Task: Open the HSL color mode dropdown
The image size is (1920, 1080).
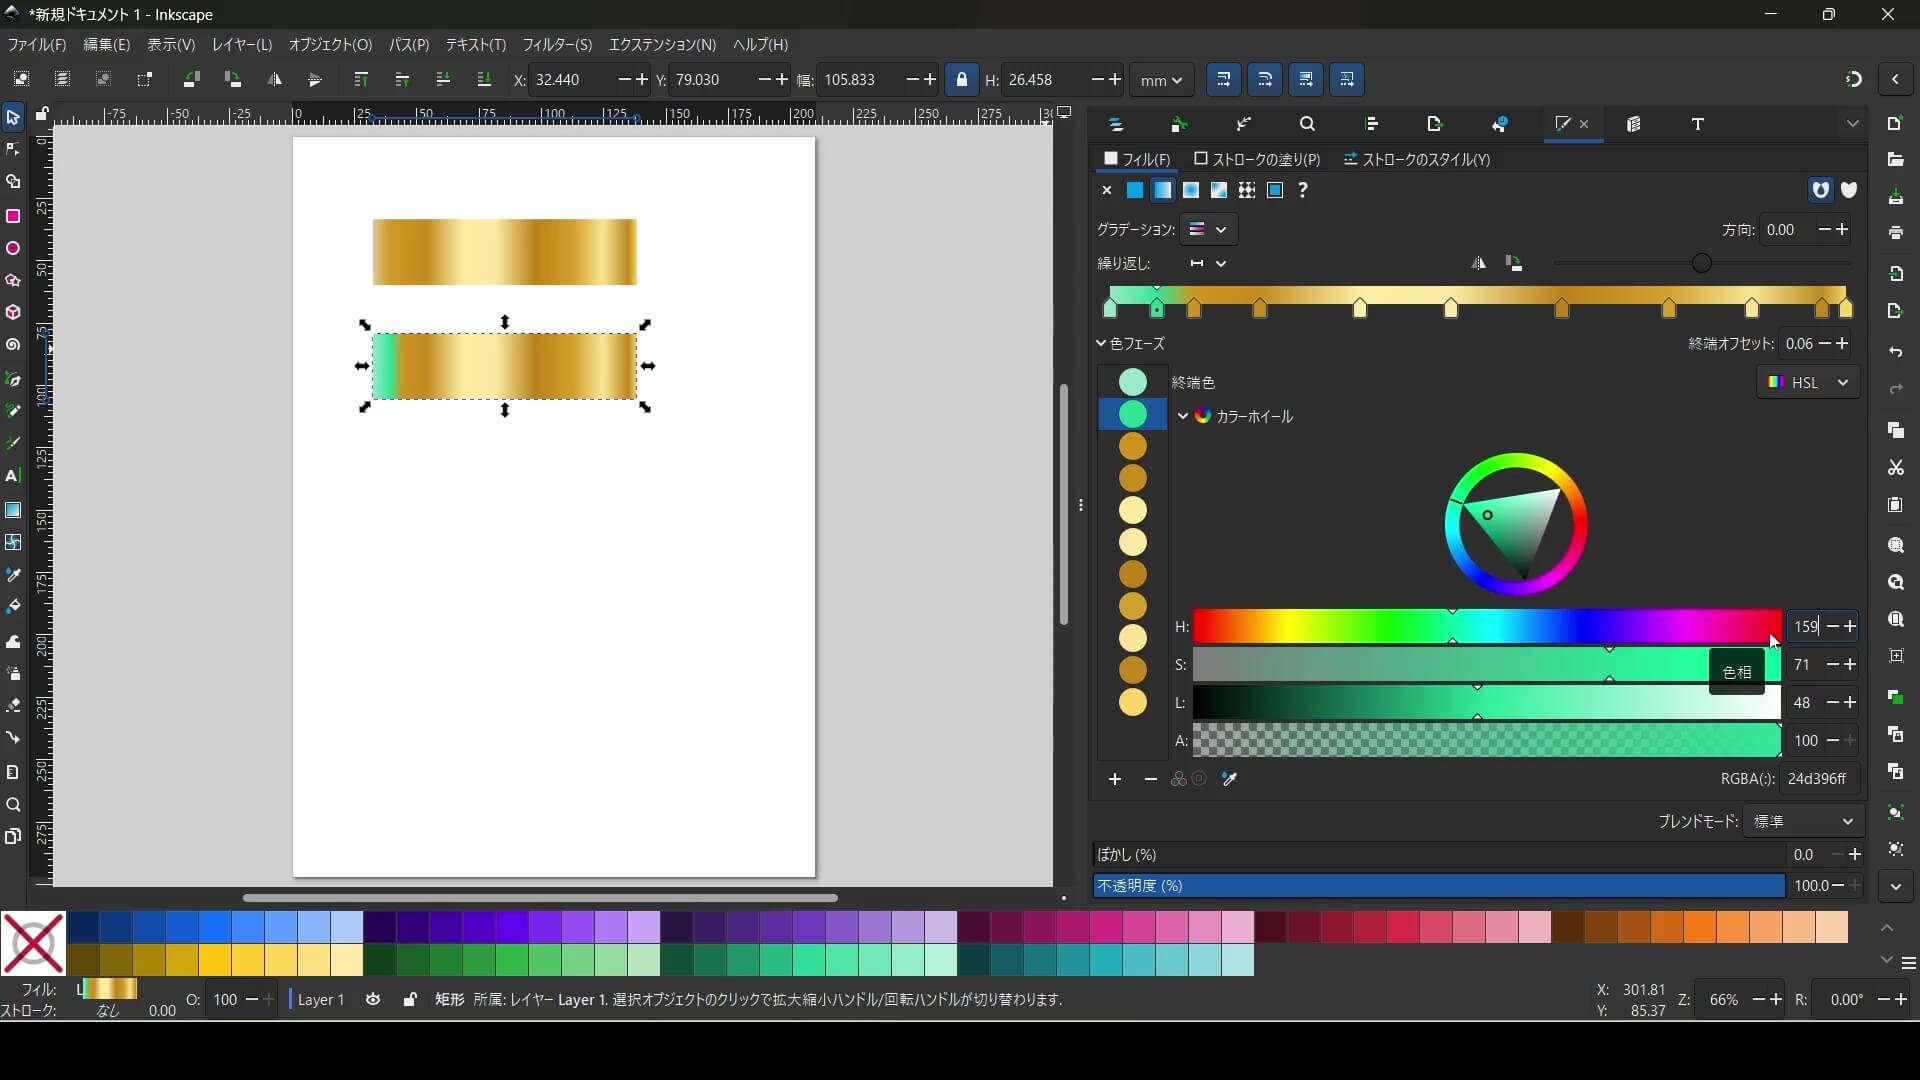Action: pos(1808,383)
